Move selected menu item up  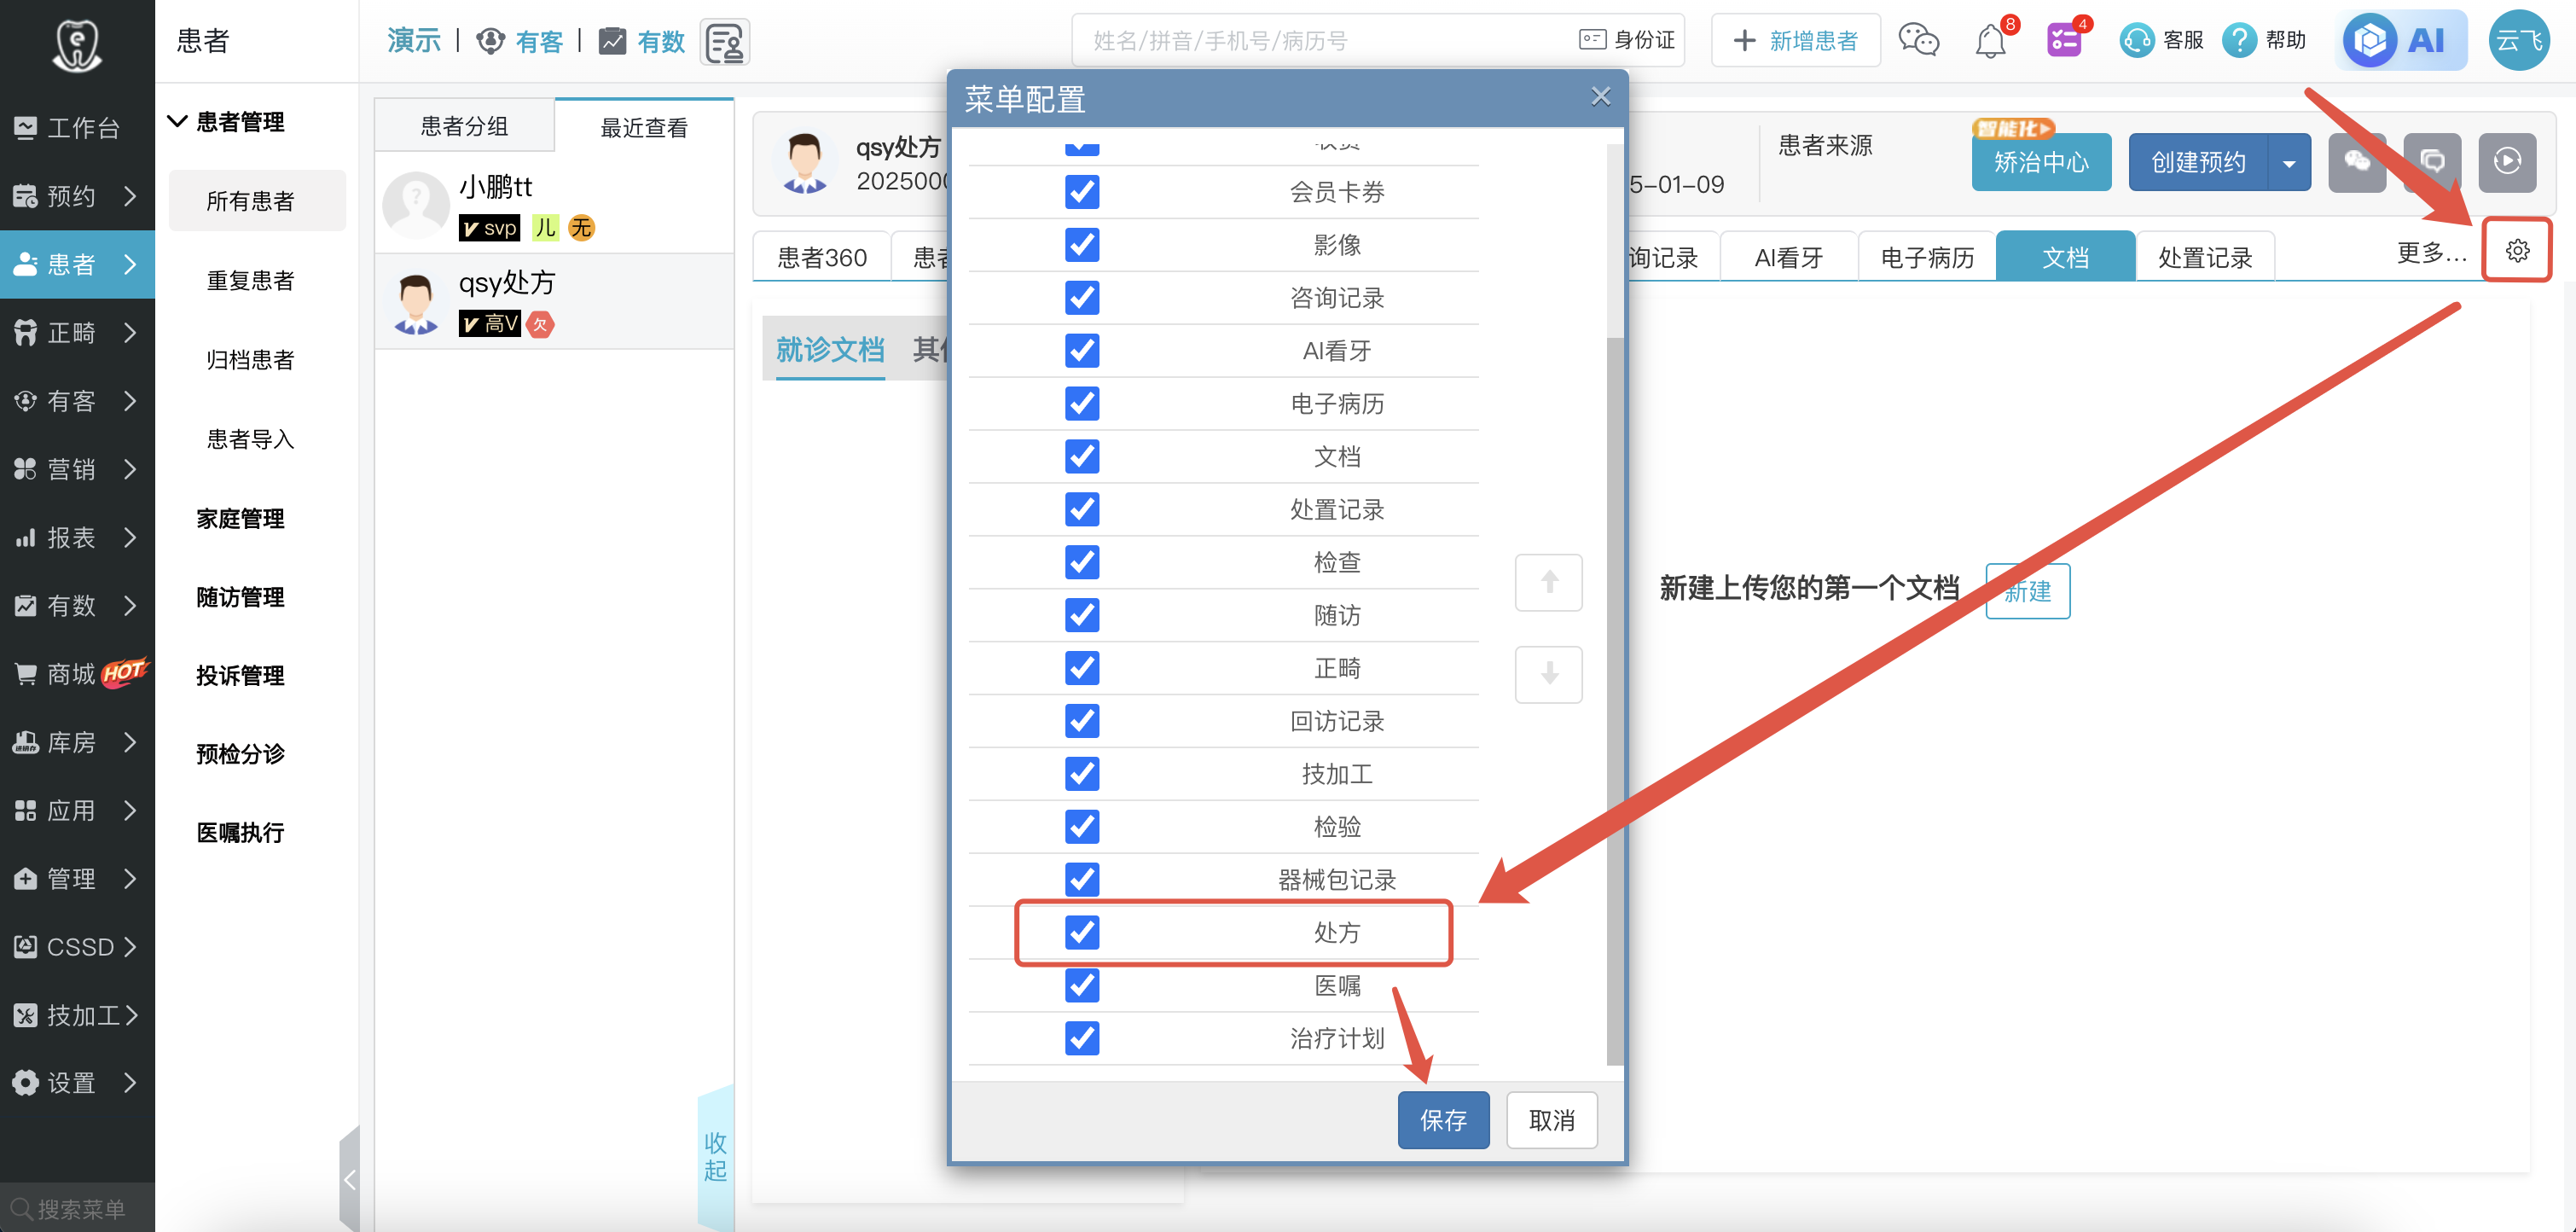pyautogui.click(x=1548, y=582)
